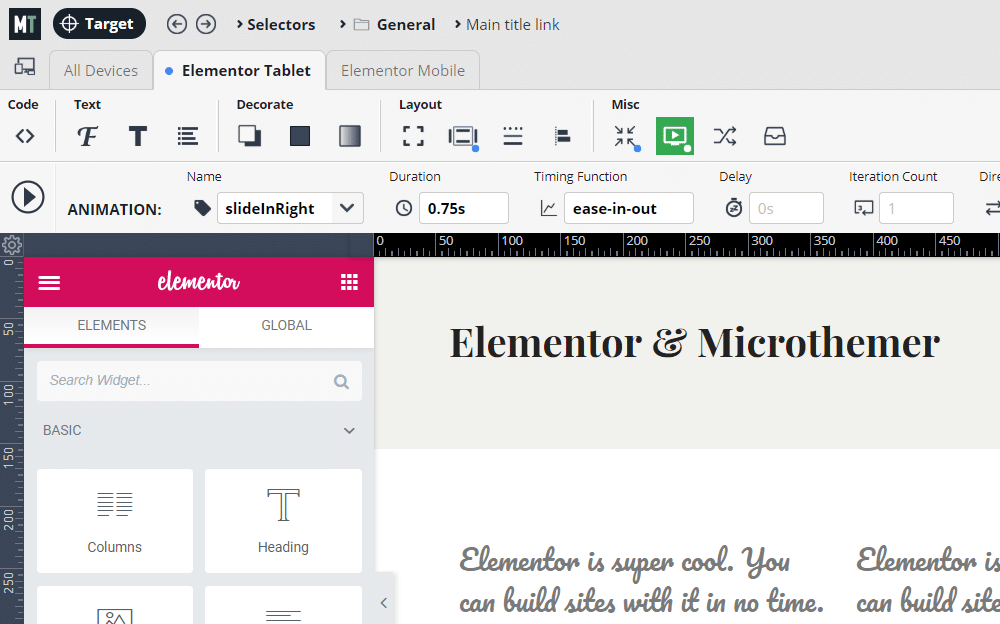The width and height of the screenshot is (1000, 624).
Task: Open the inbox tray Misc icon
Action: (775, 136)
